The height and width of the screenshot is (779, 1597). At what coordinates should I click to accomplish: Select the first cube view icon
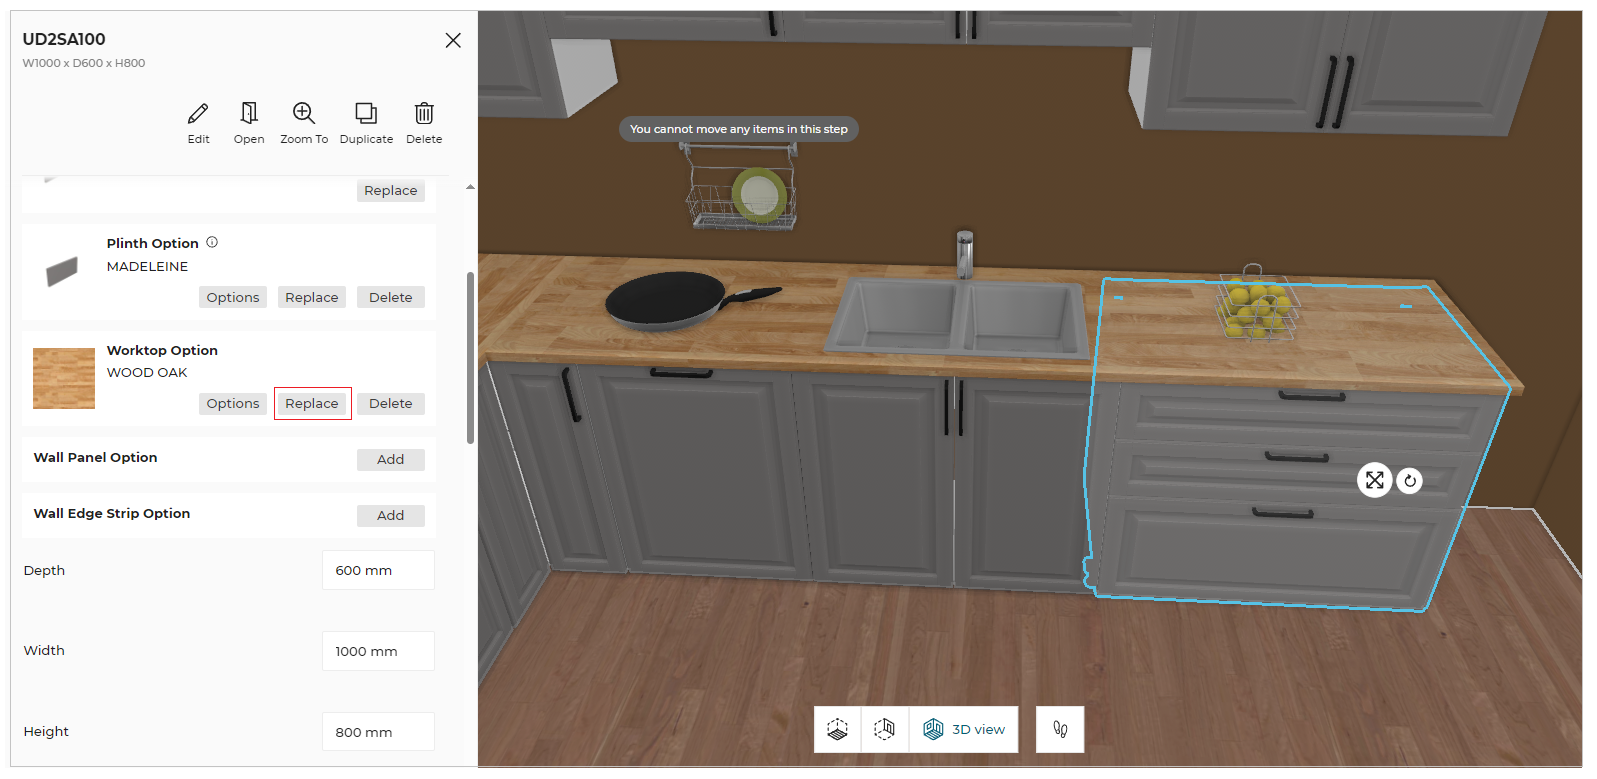837,729
